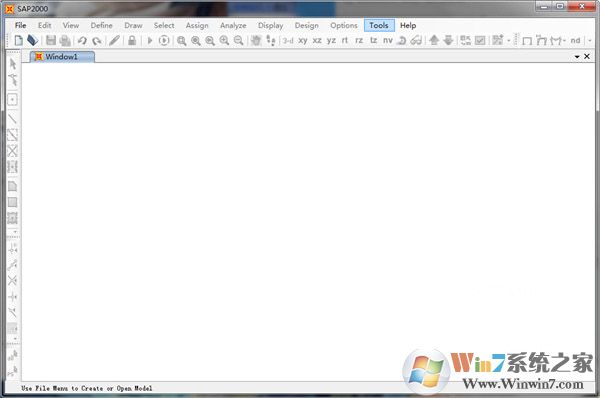
Task: Click the Save icon in toolbar
Action: click(x=51, y=40)
